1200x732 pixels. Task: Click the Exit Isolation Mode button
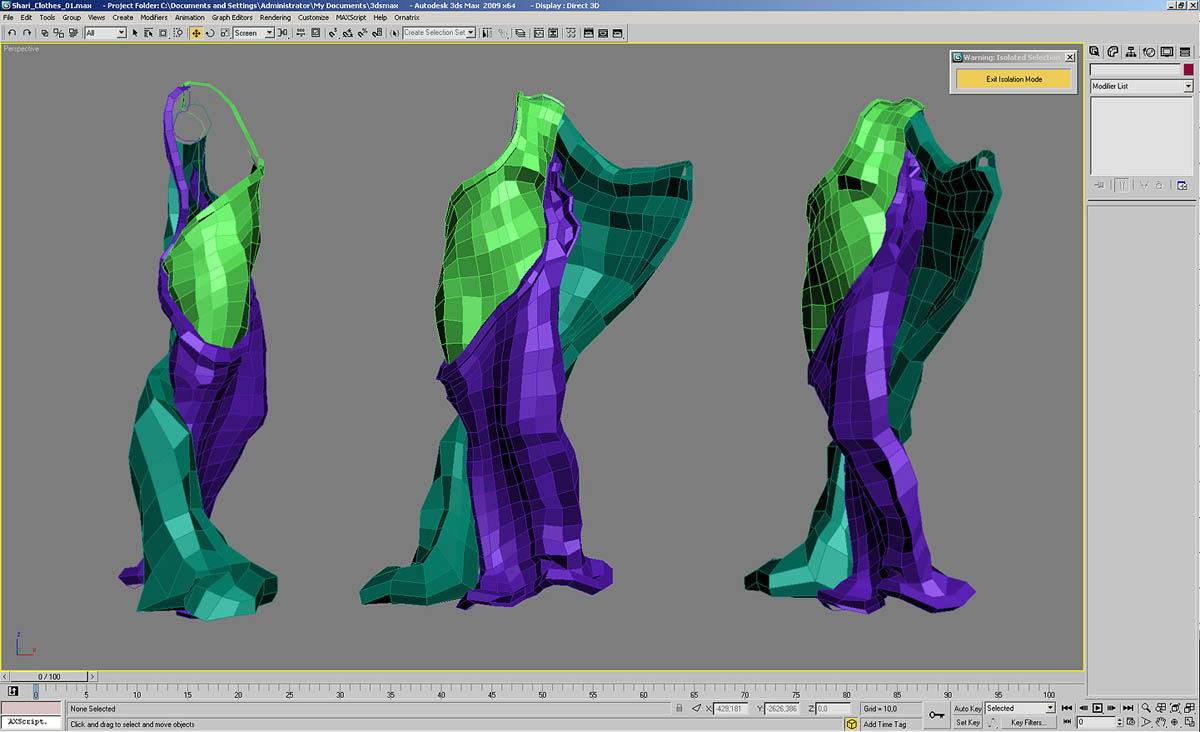(1013, 79)
